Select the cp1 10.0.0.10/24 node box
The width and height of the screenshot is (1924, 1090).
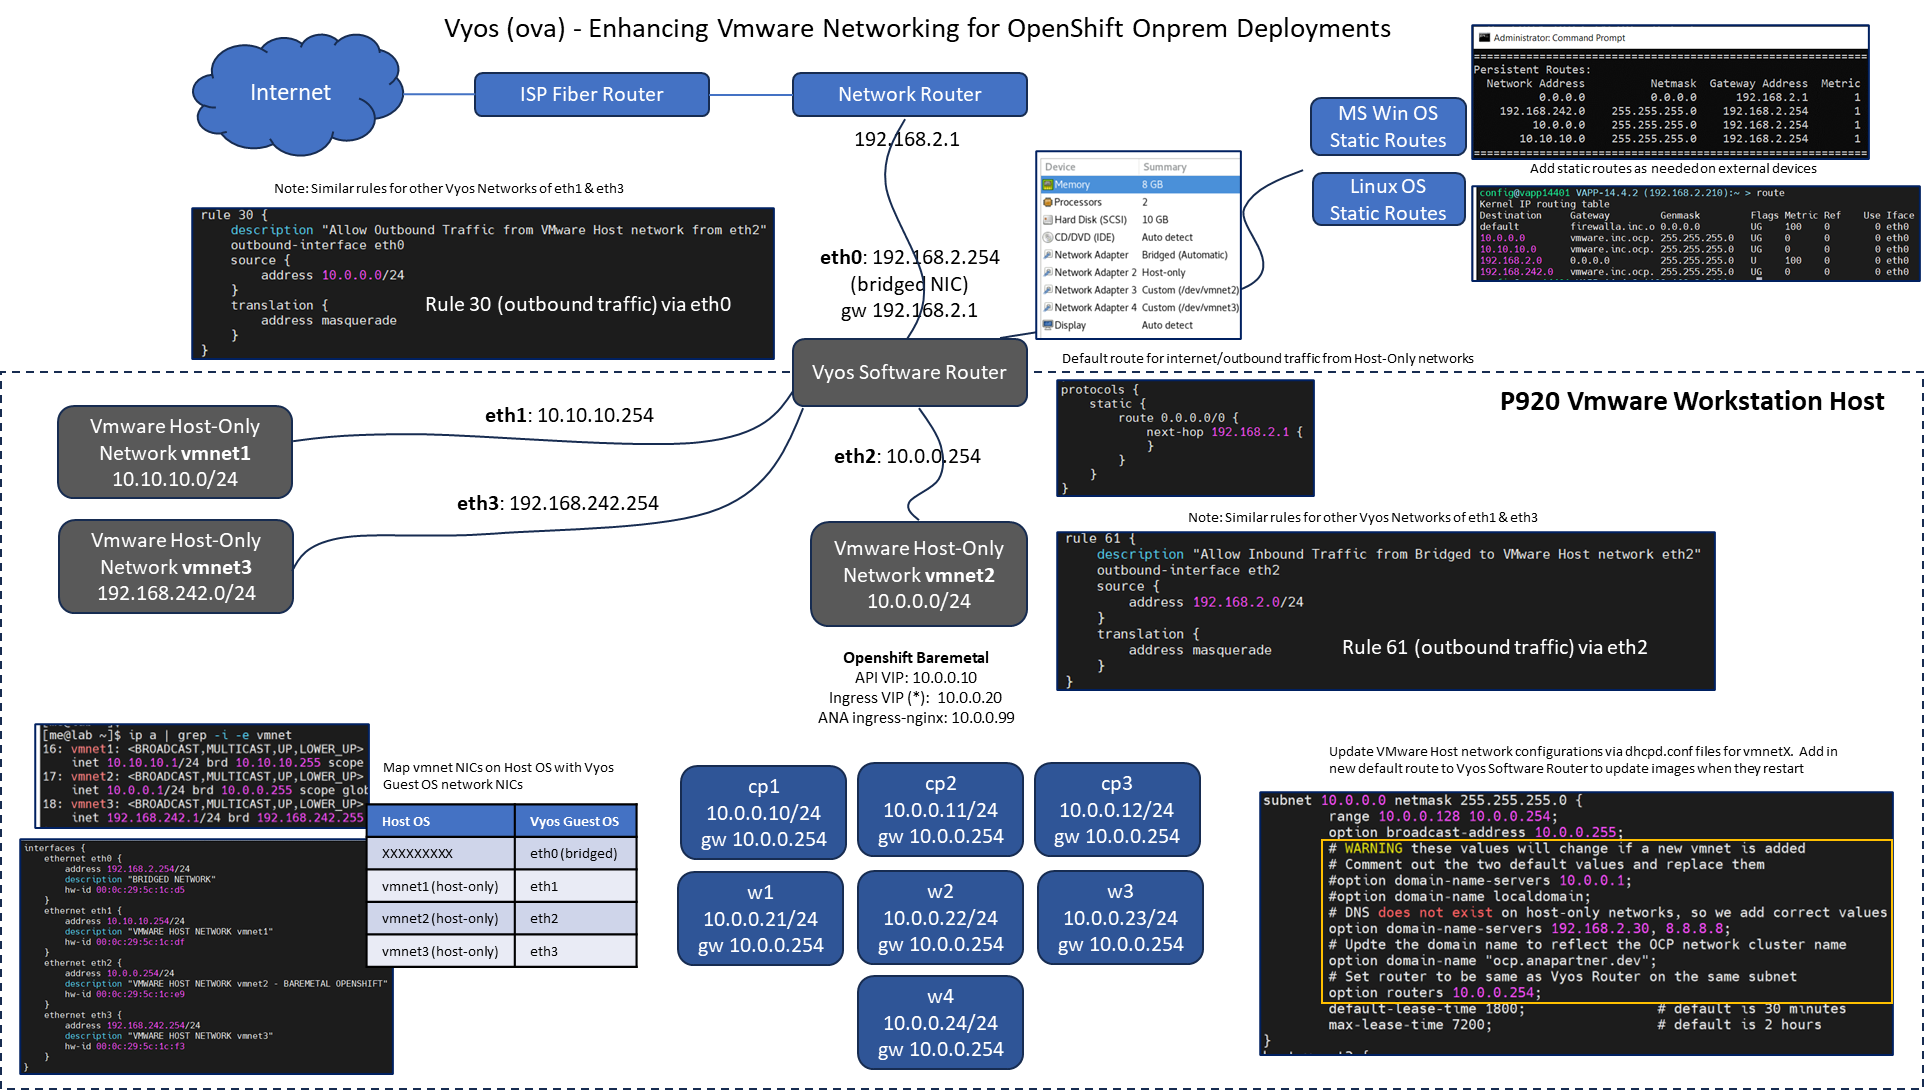[763, 813]
